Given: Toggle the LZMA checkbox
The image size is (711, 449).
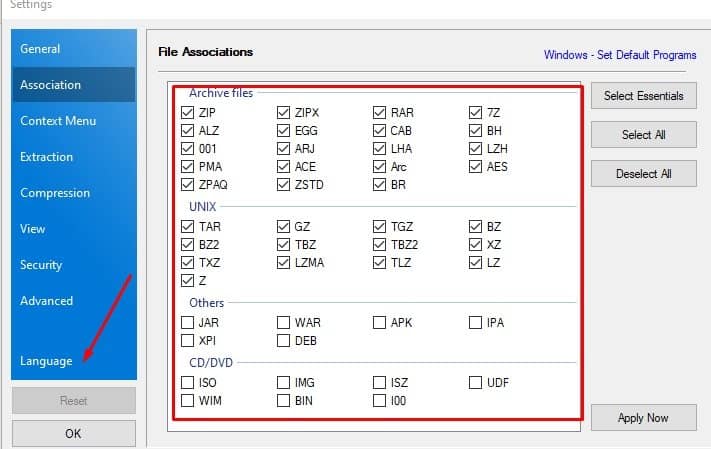Looking at the screenshot, I should pyautogui.click(x=284, y=263).
